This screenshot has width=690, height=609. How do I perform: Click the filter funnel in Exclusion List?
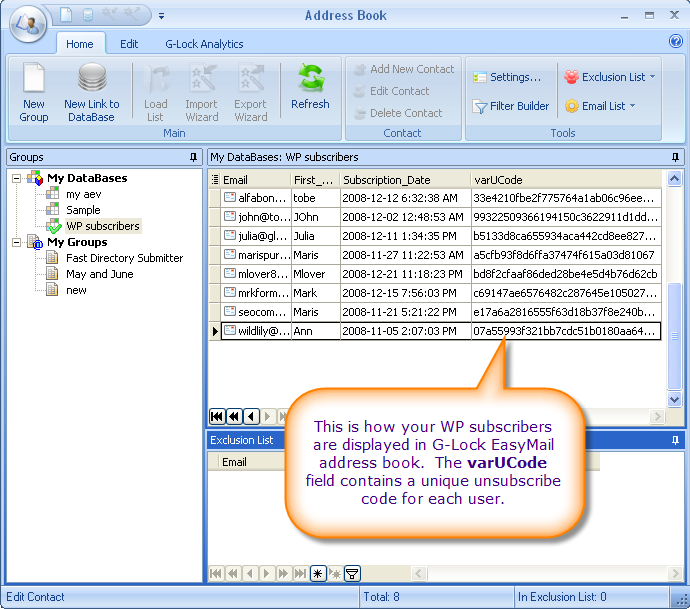click(x=352, y=573)
